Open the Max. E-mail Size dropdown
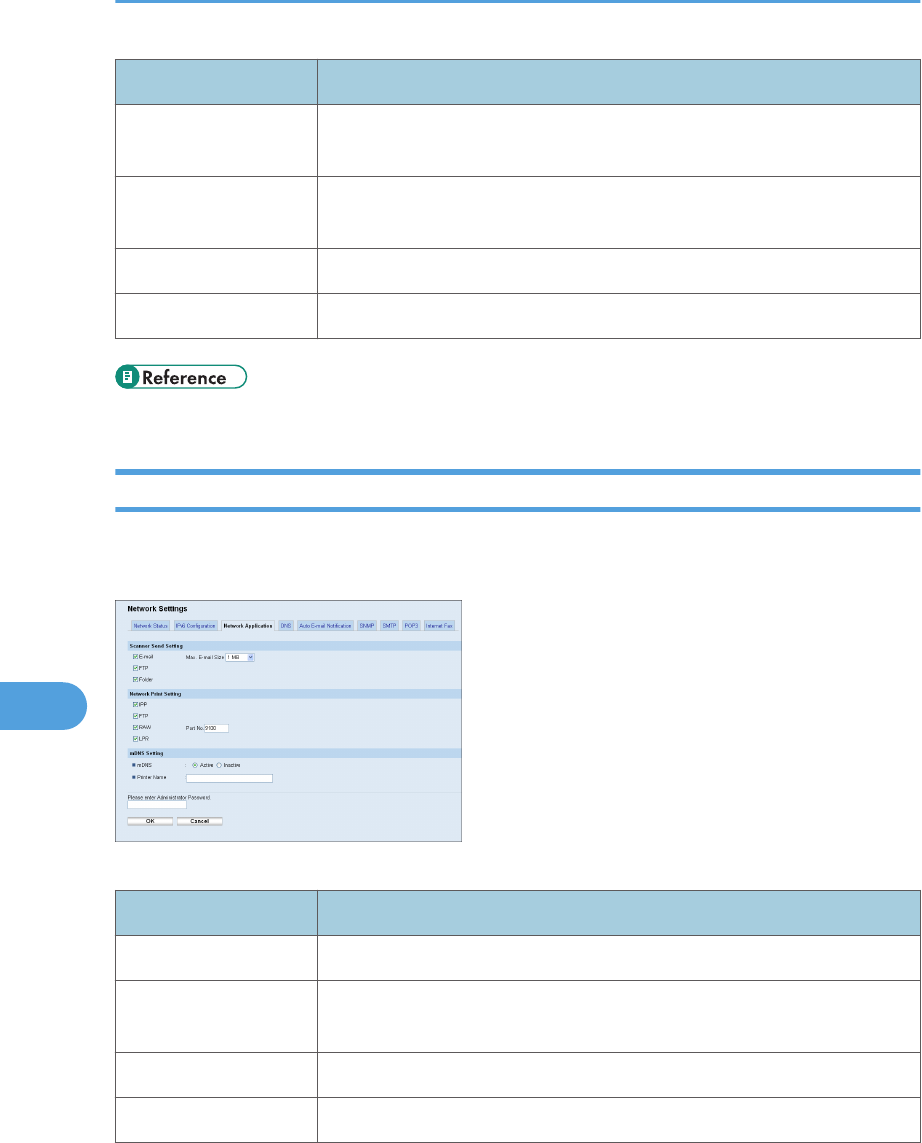Viewport: 922px width, 1143px height. click(240, 658)
